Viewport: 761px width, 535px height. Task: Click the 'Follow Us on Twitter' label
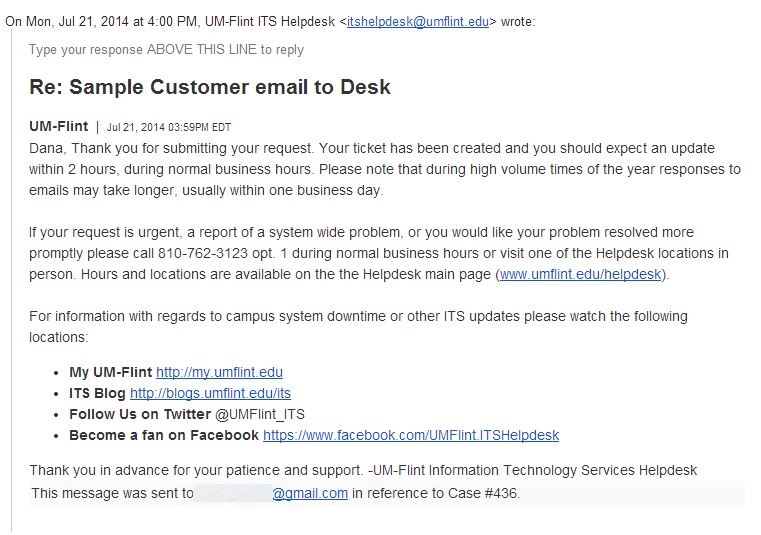[x=140, y=414]
